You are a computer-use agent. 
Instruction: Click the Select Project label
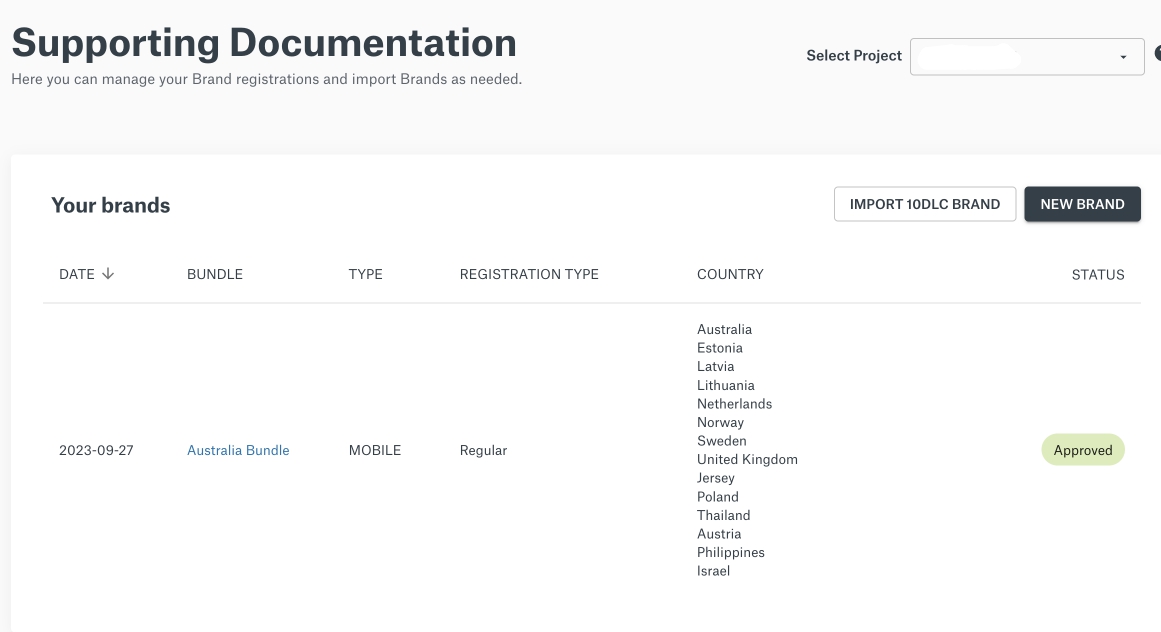pyautogui.click(x=854, y=56)
